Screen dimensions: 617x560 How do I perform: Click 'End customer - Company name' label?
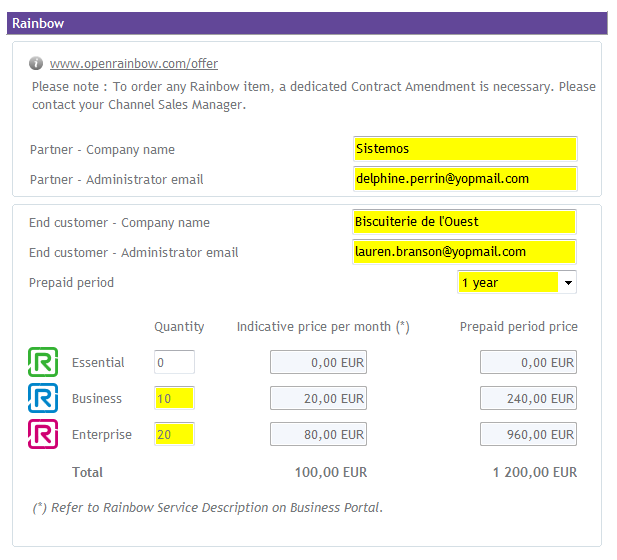pos(119,222)
